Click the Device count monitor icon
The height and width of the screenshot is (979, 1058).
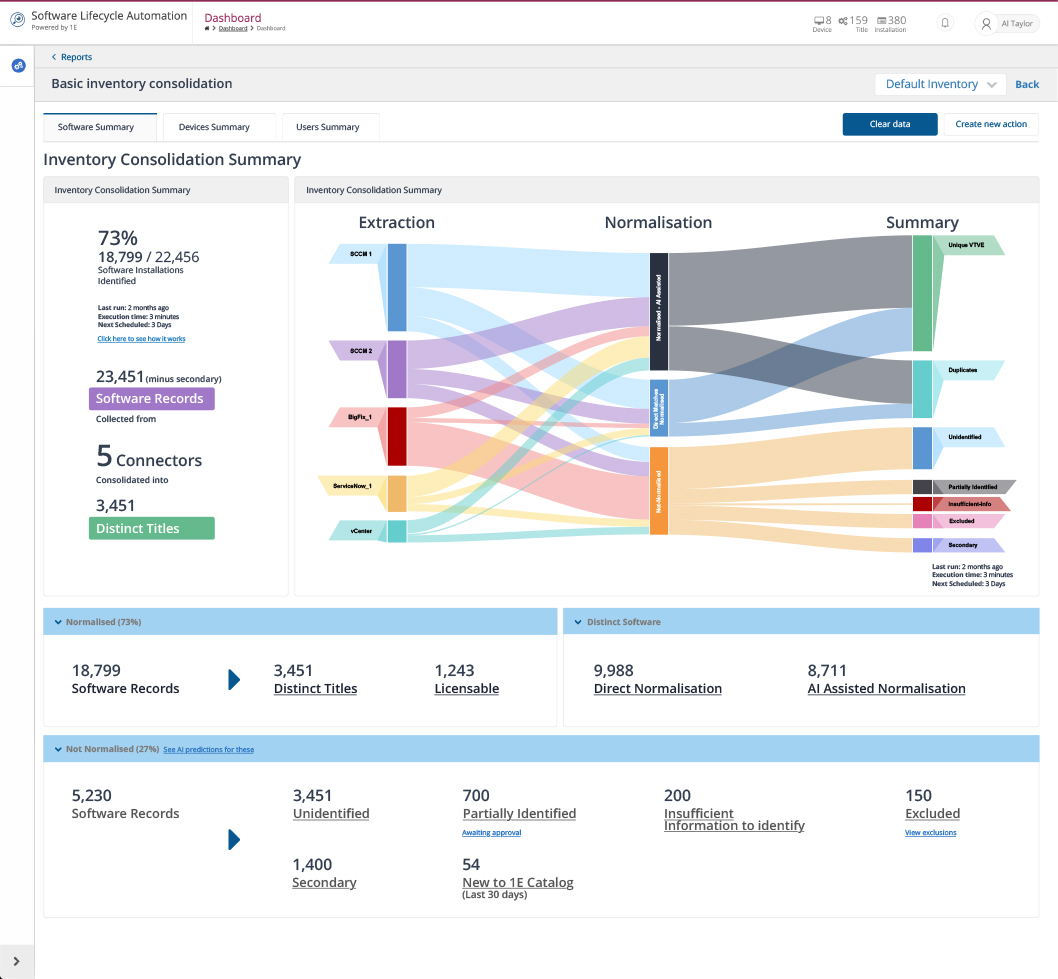point(819,20)
